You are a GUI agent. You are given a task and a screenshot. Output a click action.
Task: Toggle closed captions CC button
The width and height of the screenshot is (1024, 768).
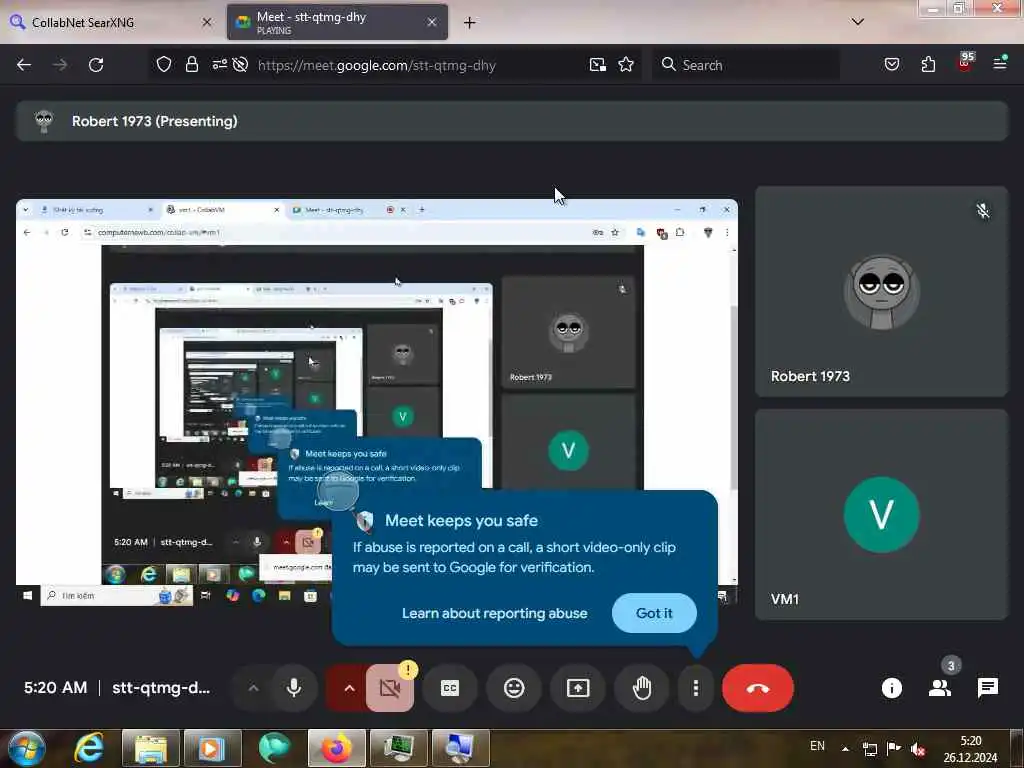tap(450, 688)
